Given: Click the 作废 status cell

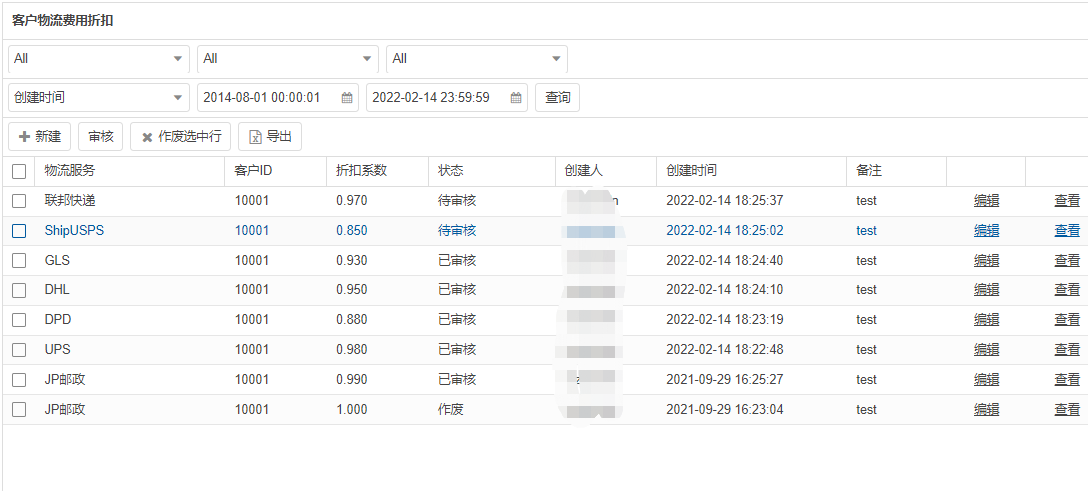Looking at the screenshot, I should (x=451, y=409).
